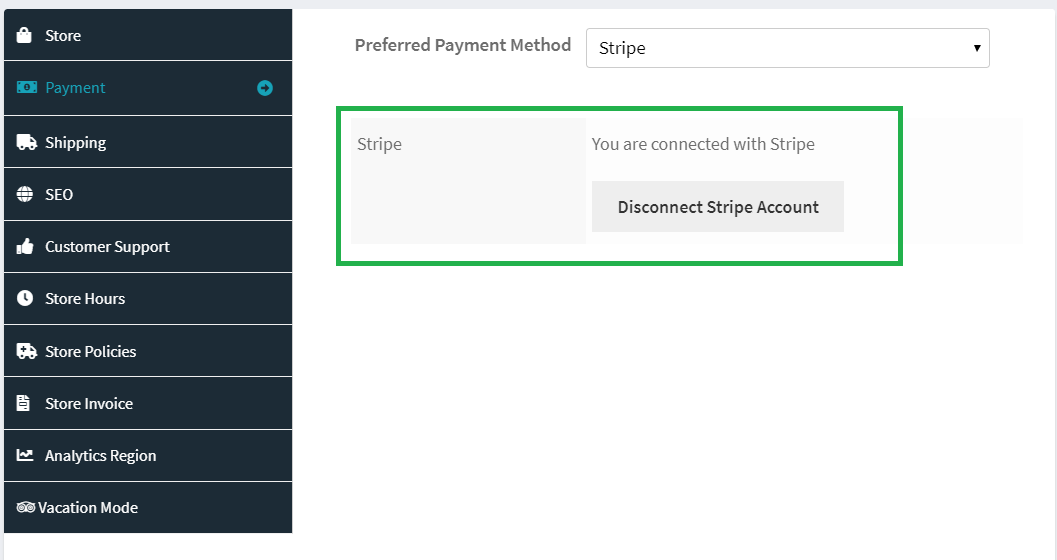Click the Store Invoice document icon
Screen dimensions: 1057x560
pyautogui.click(x=24, y=404)
